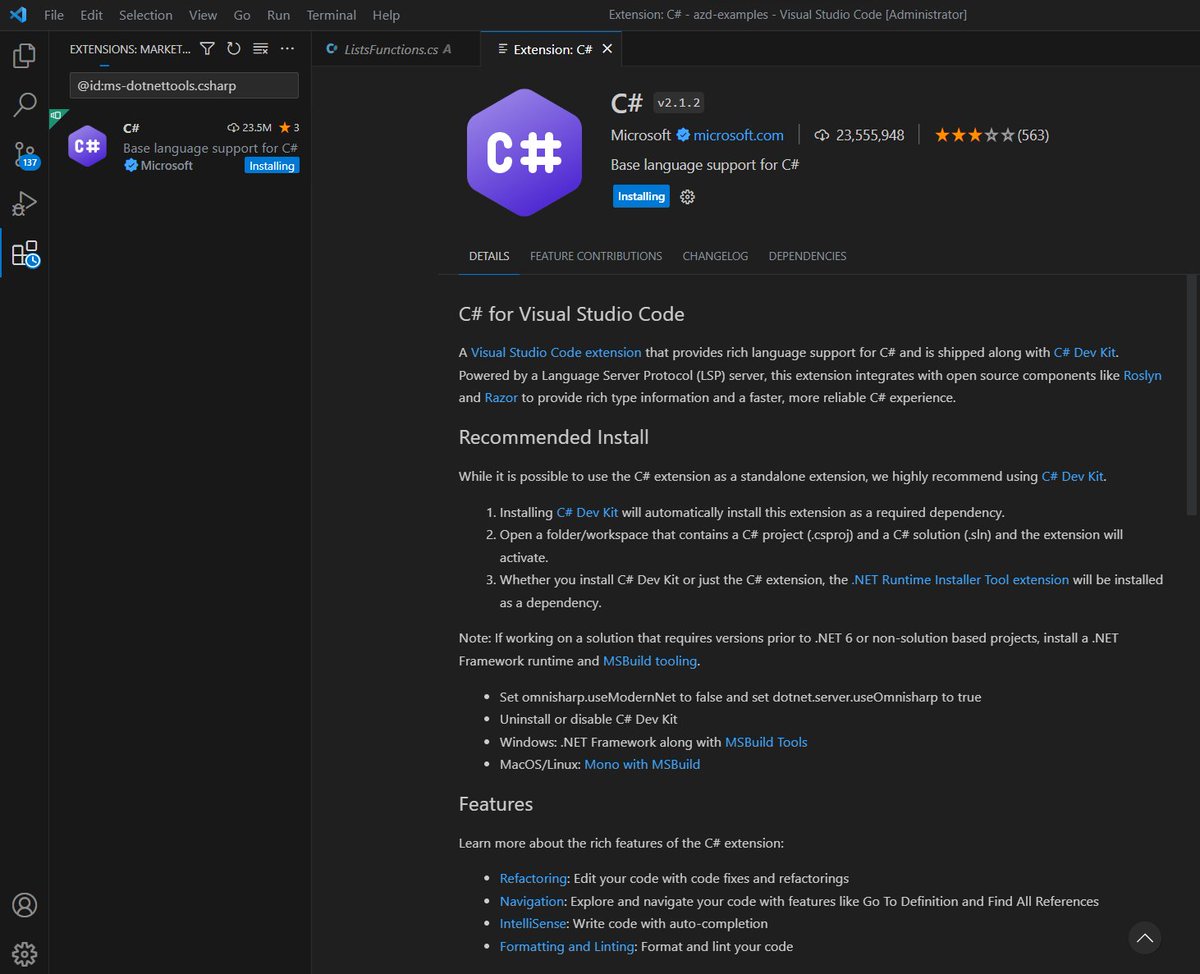Viewport: 1200px width, 974px height.
Task: Refresh the extensions list
Action: tap(233, 48)
